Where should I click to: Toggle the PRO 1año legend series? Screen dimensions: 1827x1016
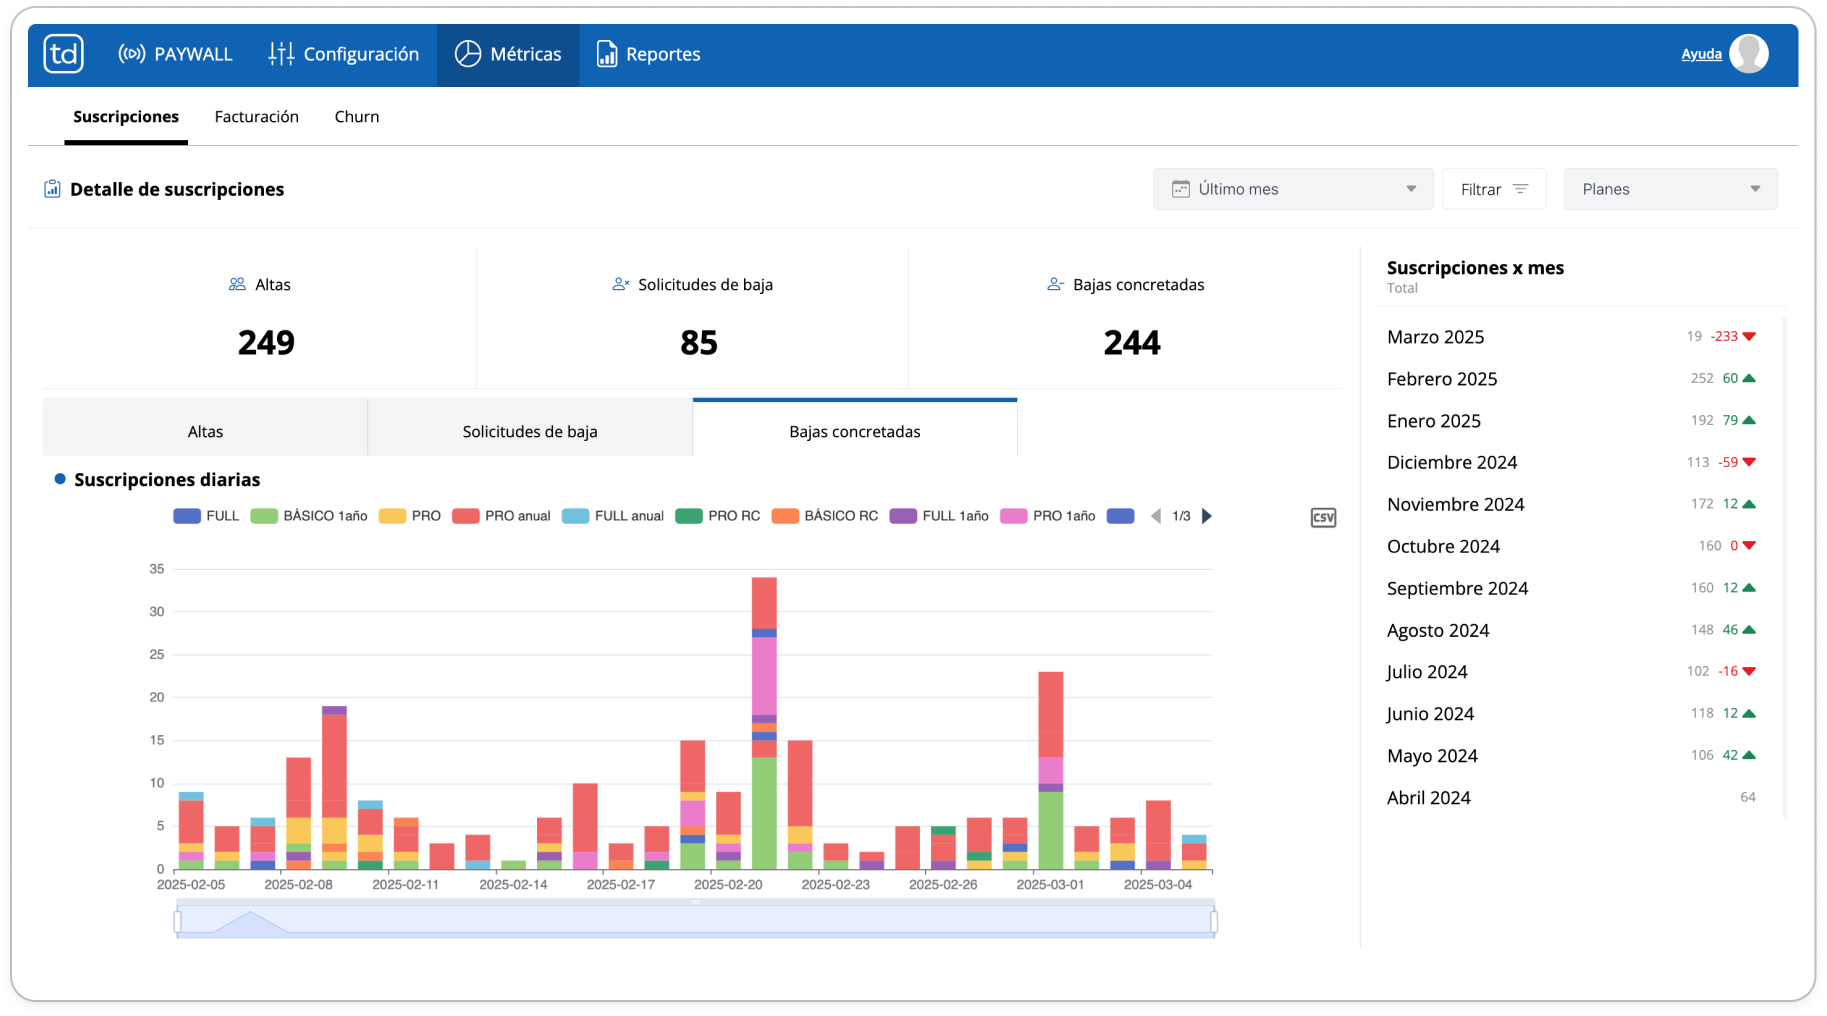[1048, 516]
